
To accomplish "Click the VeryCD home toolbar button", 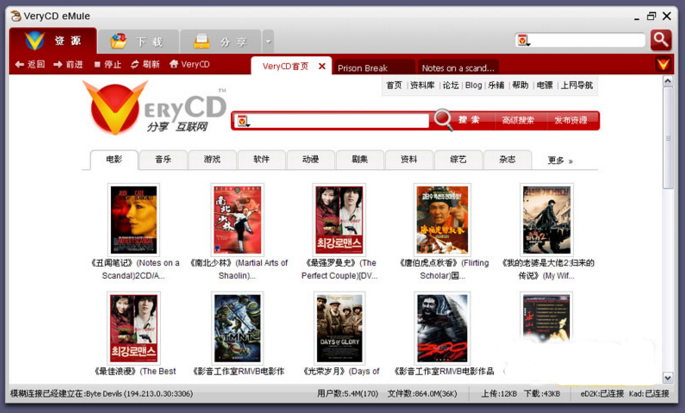I will point(190,64).
